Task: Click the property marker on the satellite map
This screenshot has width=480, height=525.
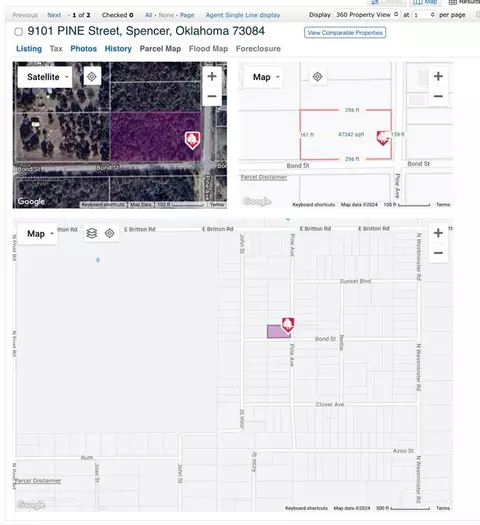Action: (x=192, y=140)
